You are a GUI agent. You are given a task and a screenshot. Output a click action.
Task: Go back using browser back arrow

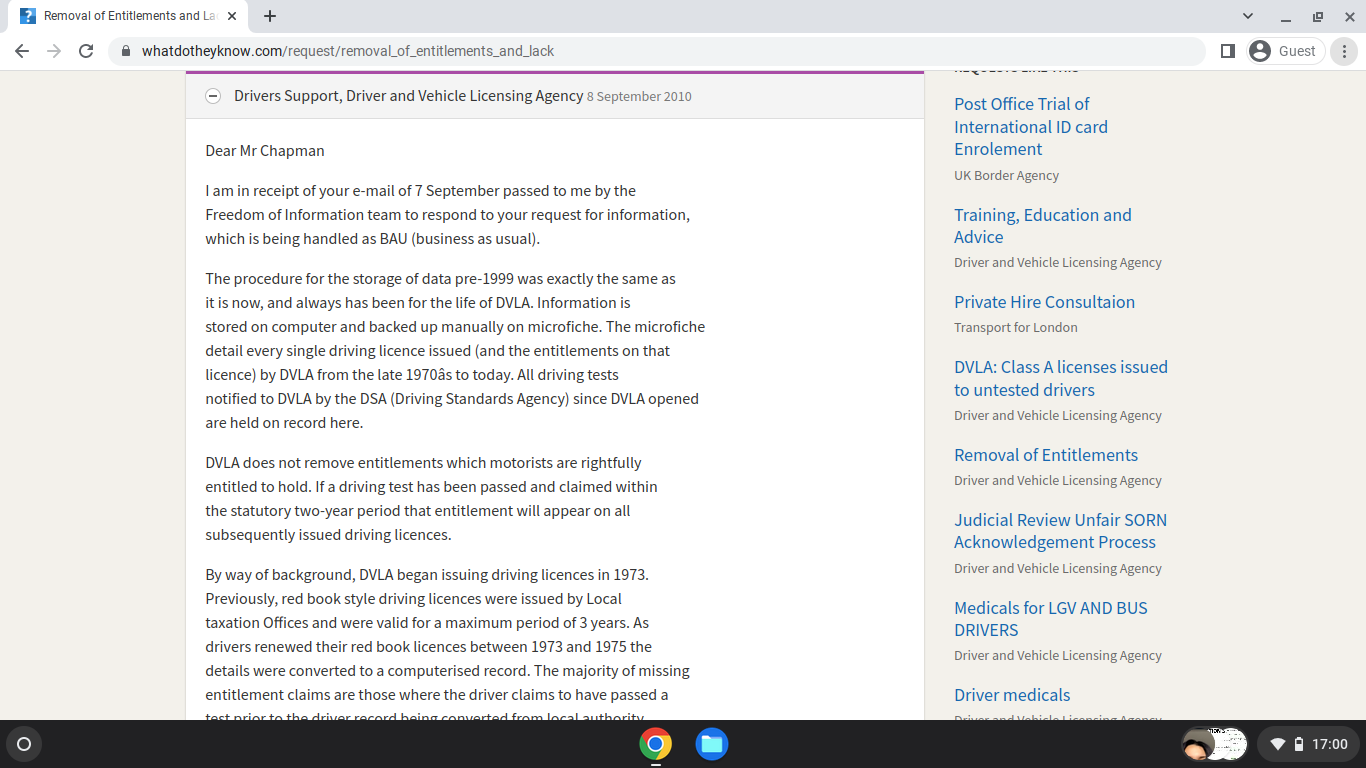click(x=22, y=51)
